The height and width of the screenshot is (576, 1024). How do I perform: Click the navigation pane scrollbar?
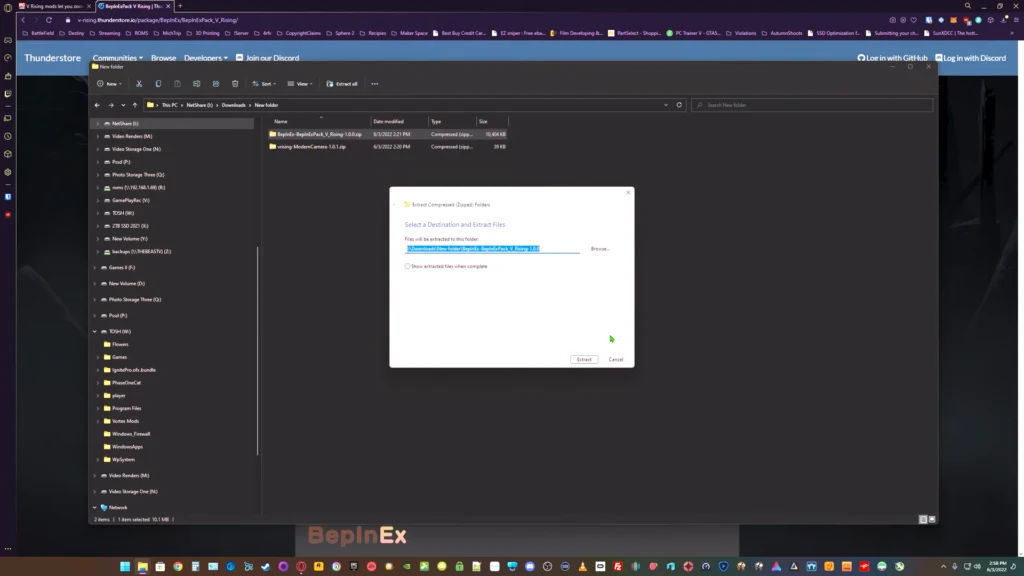pos(257,351)
